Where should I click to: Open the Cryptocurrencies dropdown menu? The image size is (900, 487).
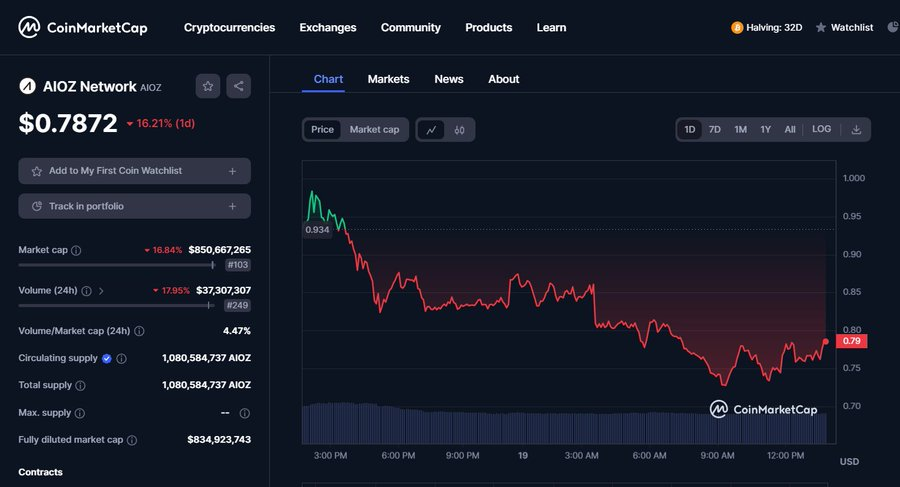[229, 27]
